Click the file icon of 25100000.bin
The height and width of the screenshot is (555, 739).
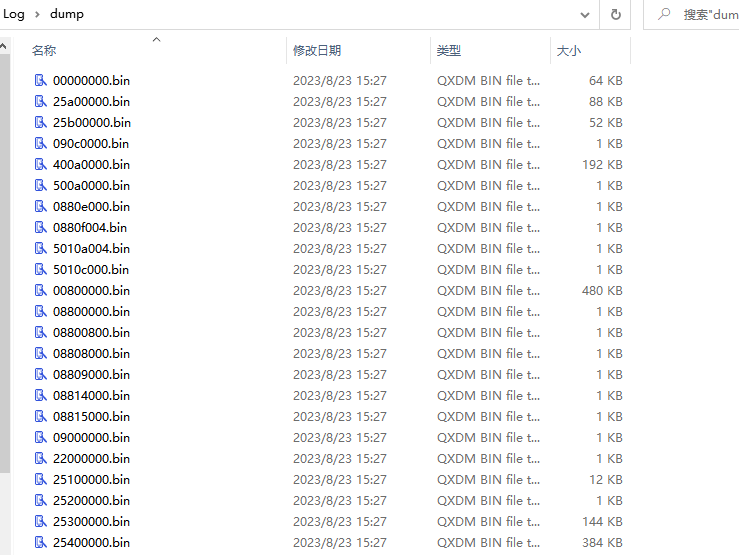(x=41, y=480)
